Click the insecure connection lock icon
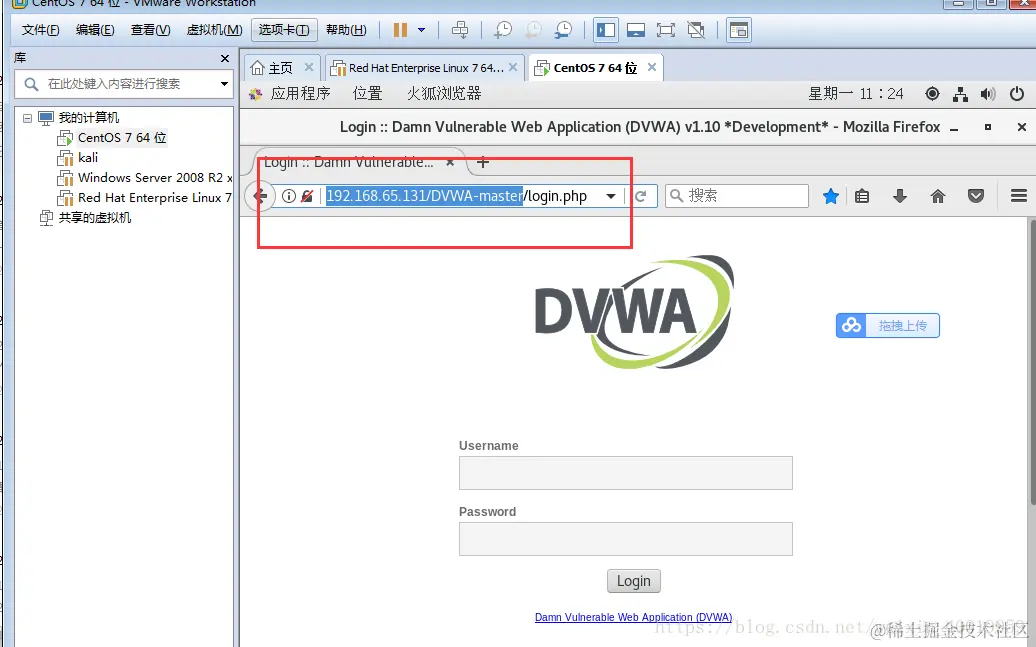The height and width of the screenshot is (647, 1036). (x=307, y=196)
